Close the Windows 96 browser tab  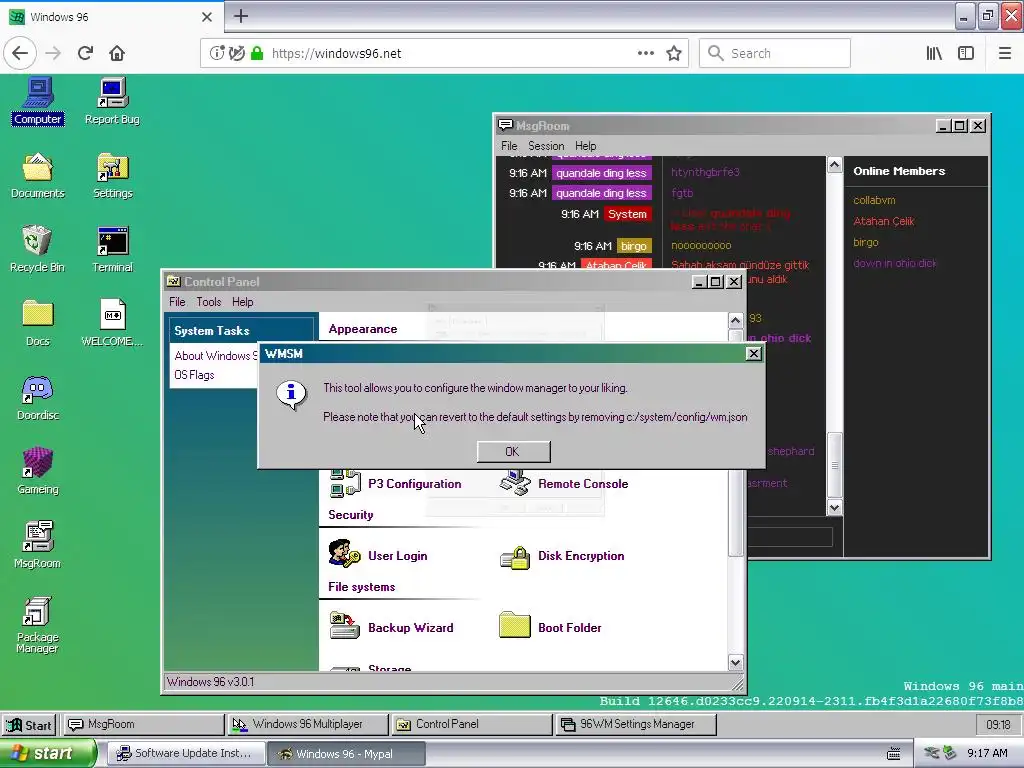(x=206, y=17)
